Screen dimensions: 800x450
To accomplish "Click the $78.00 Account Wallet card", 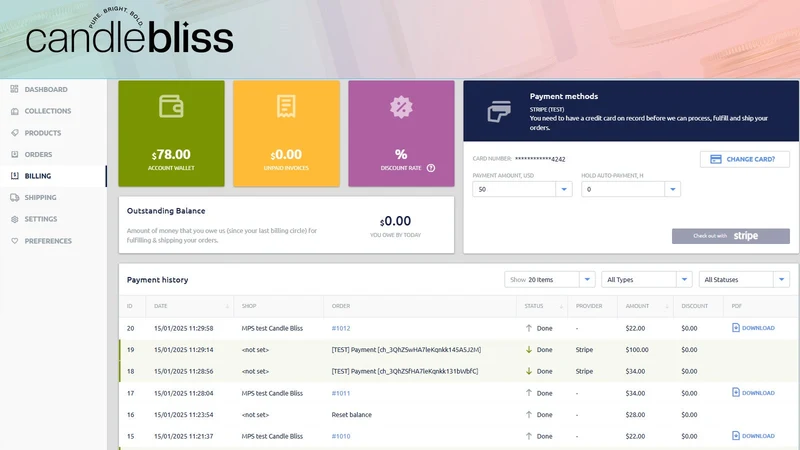I will [171, 134].
